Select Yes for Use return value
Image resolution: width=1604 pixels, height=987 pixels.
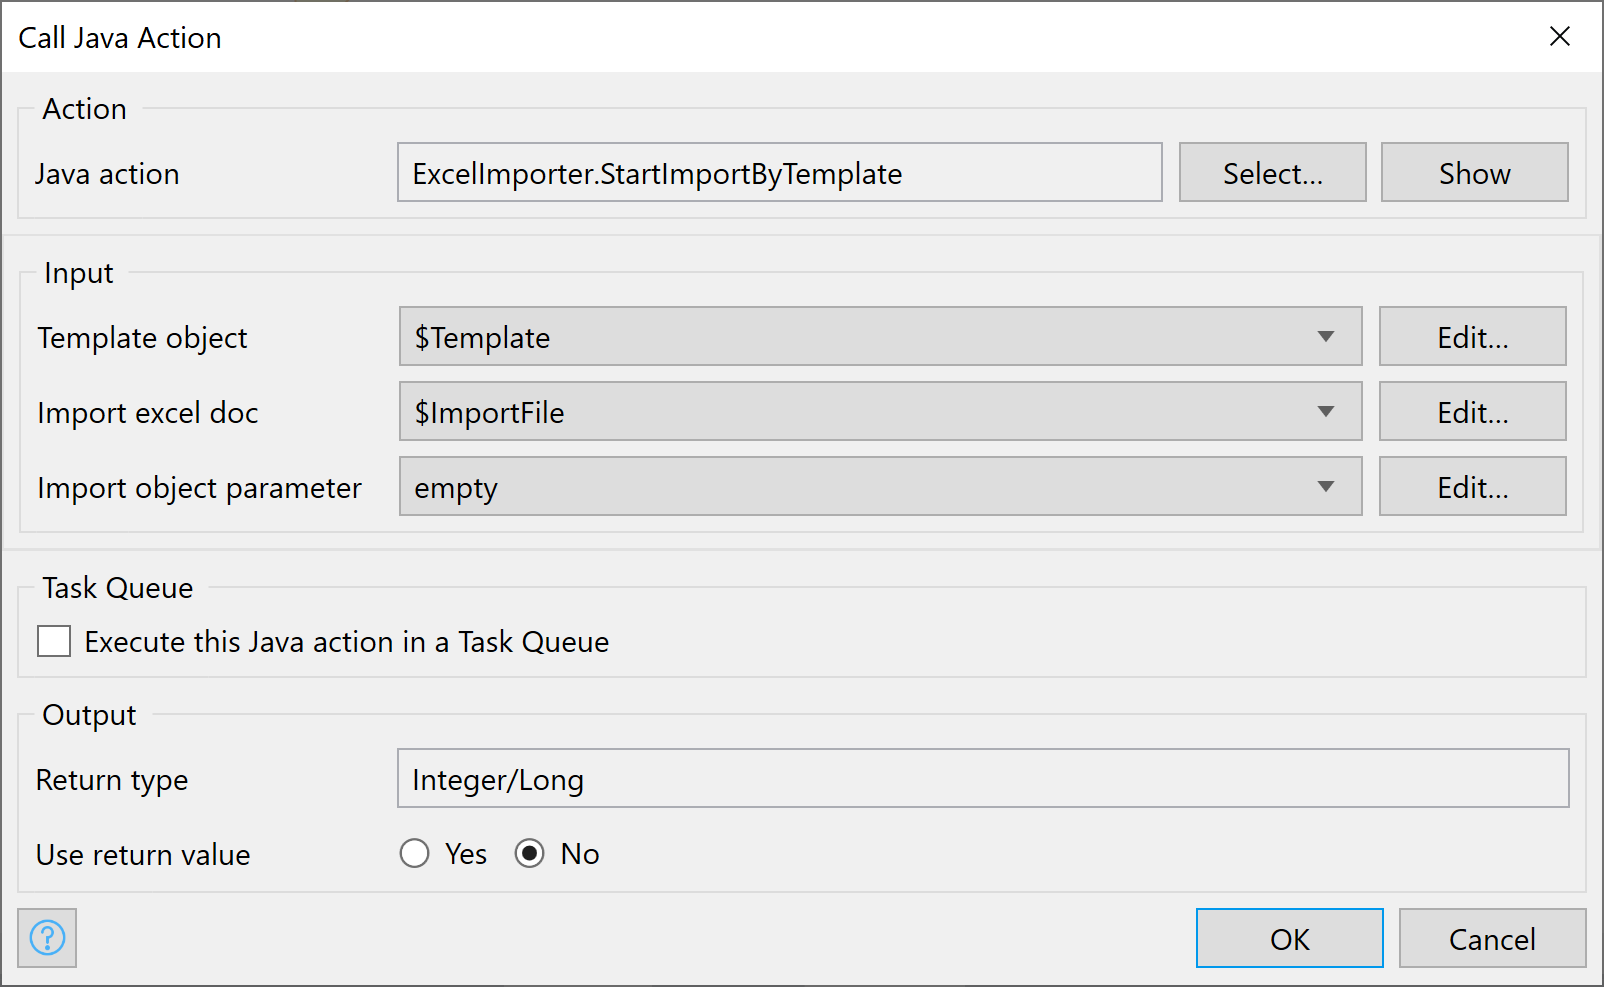(414, 854)
